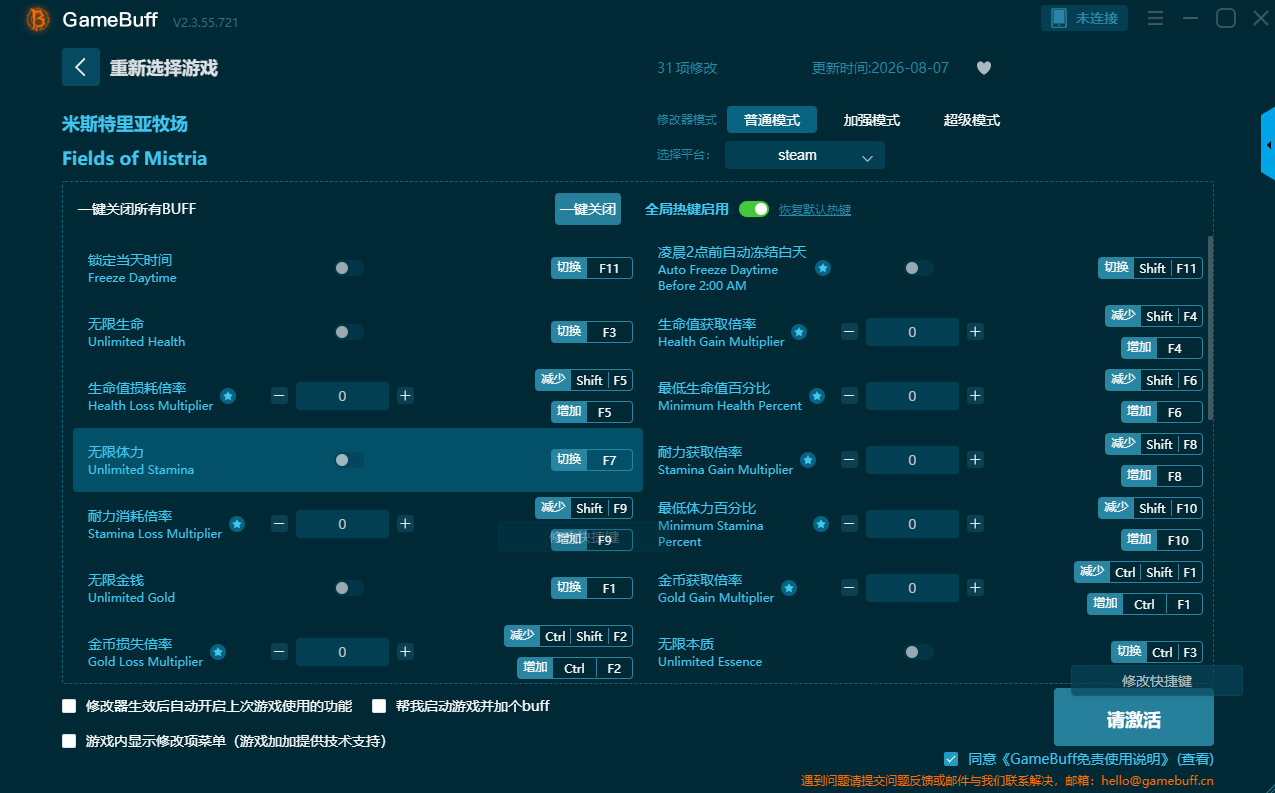Image resolution: width=1275 pixels, height=793 pixels.
Task: Click the 一键关闭 close-all button
Action: click(x=588, y=209)
